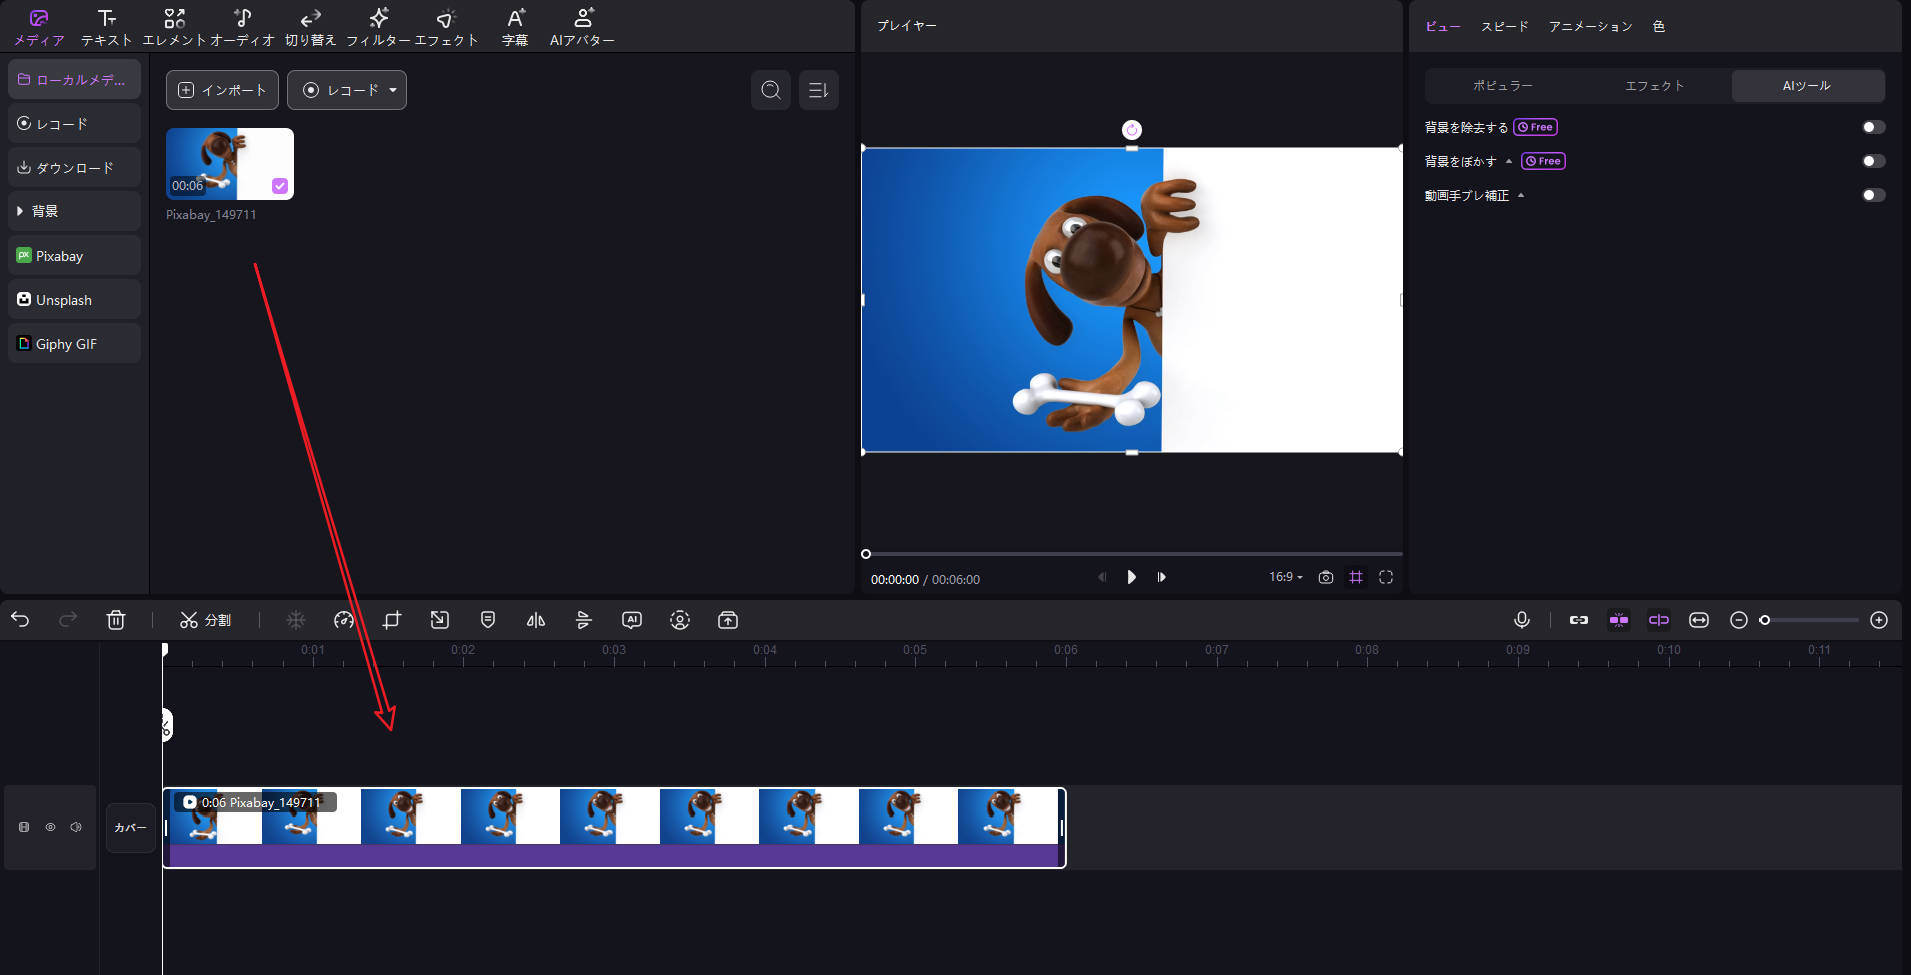
Task: Select the エフェクト sub-tab in properties
Action: (x=1655, y=86)
